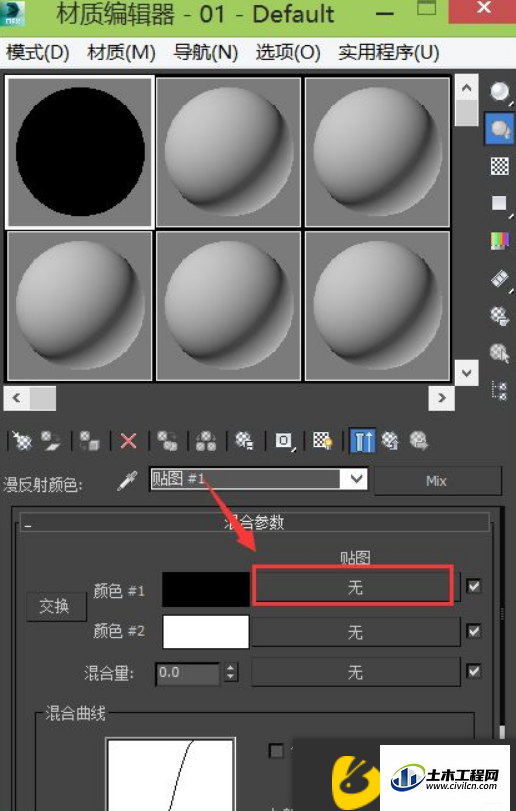Toggle the checkbox for Color #1 map
Screen dimensions: 516x811
click(474, 587)
